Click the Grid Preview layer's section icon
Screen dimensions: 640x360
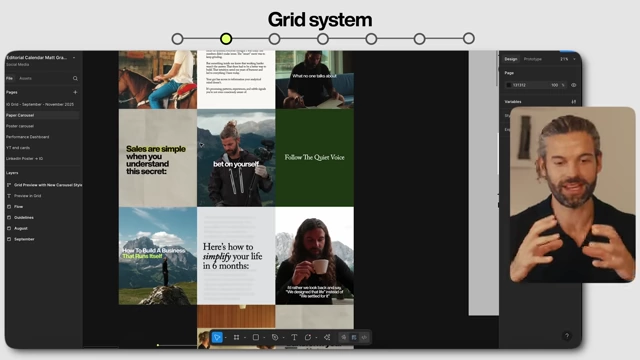[x=9, y=185]
